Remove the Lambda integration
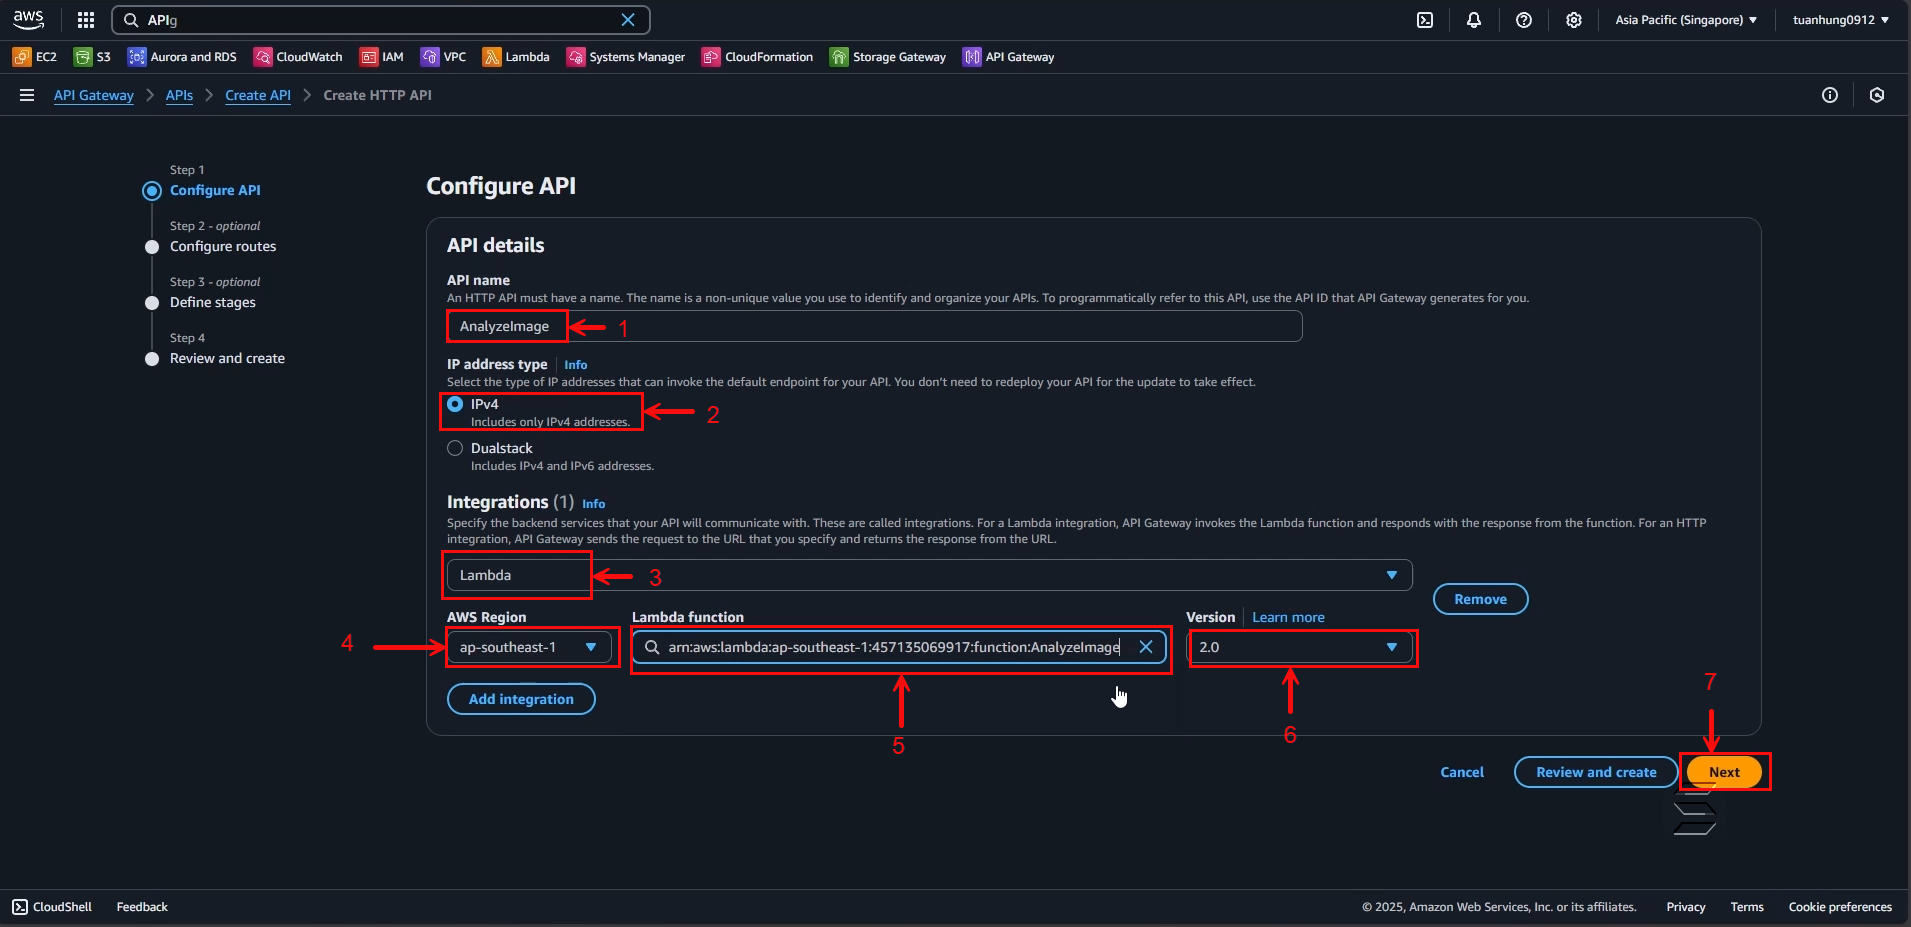Viewport: 1911px width, 927px height. click(x=1480, y=599)
